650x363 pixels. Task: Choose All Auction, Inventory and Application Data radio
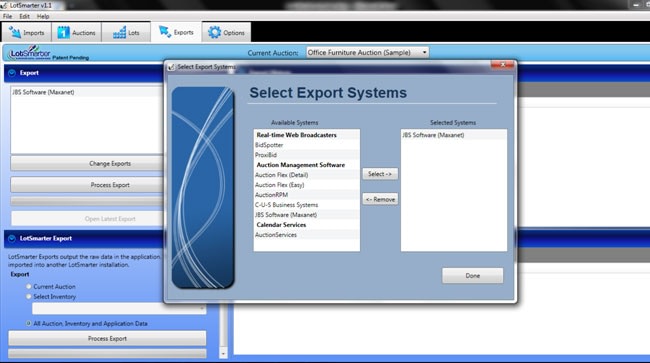click(x=29, y=323)
